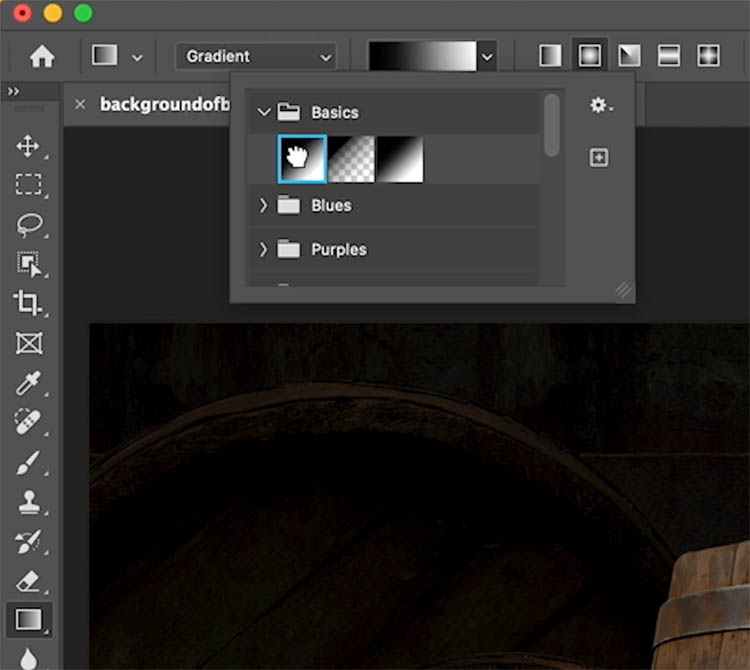
Task: Open gradient panel gear settings menu
Action: [x=600, y=105]
